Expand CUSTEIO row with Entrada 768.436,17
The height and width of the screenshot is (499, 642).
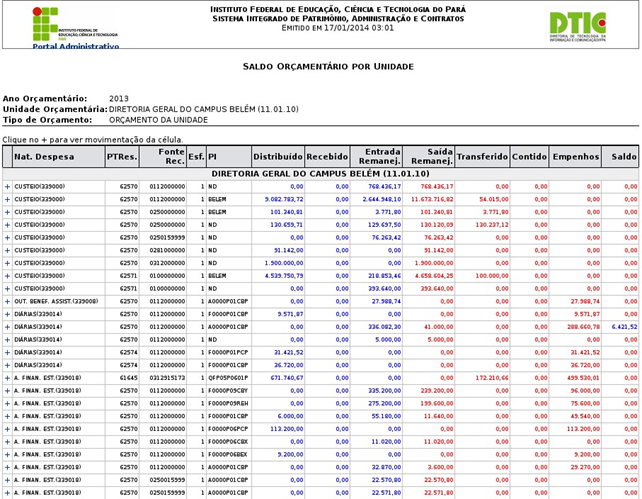click(x=7, y=187)
